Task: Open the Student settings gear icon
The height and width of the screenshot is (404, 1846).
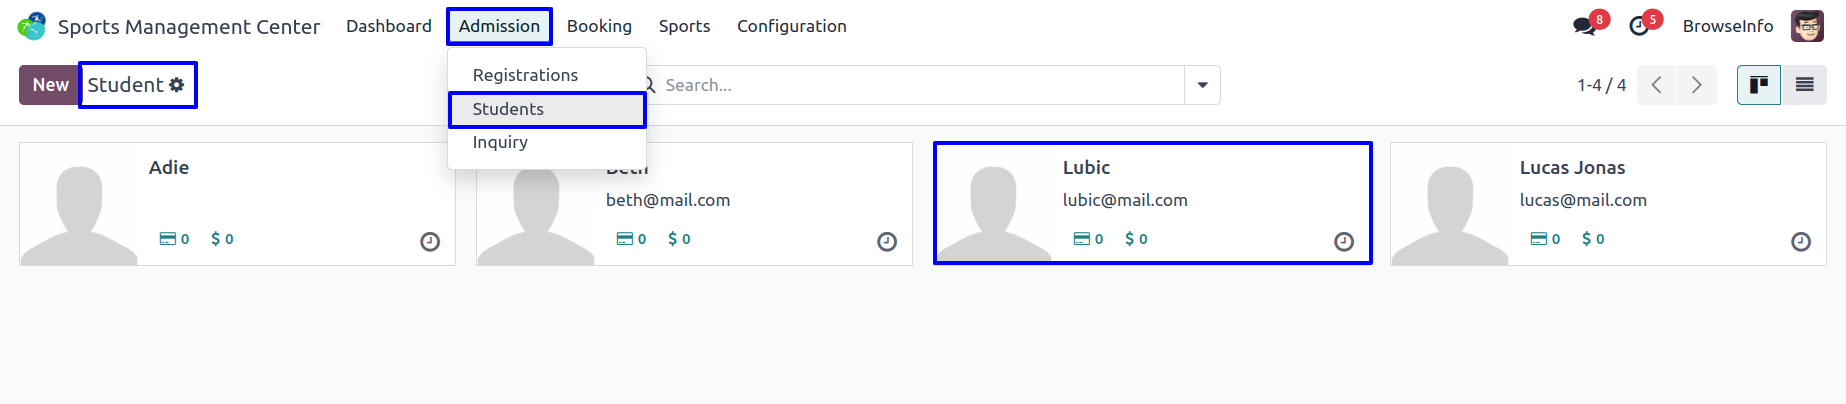Action: point(177,85)
